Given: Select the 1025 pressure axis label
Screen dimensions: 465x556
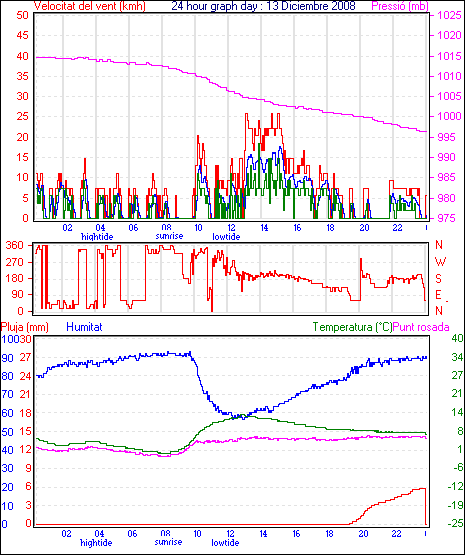Looking at the screenshot, I should pyautogui.click(x=449, y=15).
